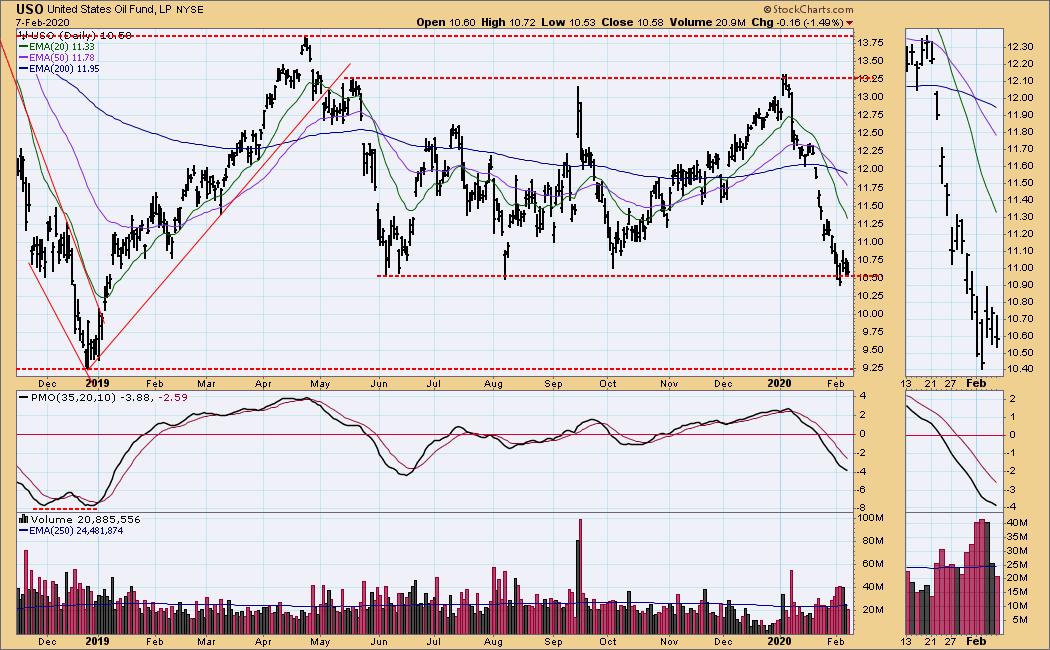
Task: Click Apr label under the price panel
Action: click(263, 384)
